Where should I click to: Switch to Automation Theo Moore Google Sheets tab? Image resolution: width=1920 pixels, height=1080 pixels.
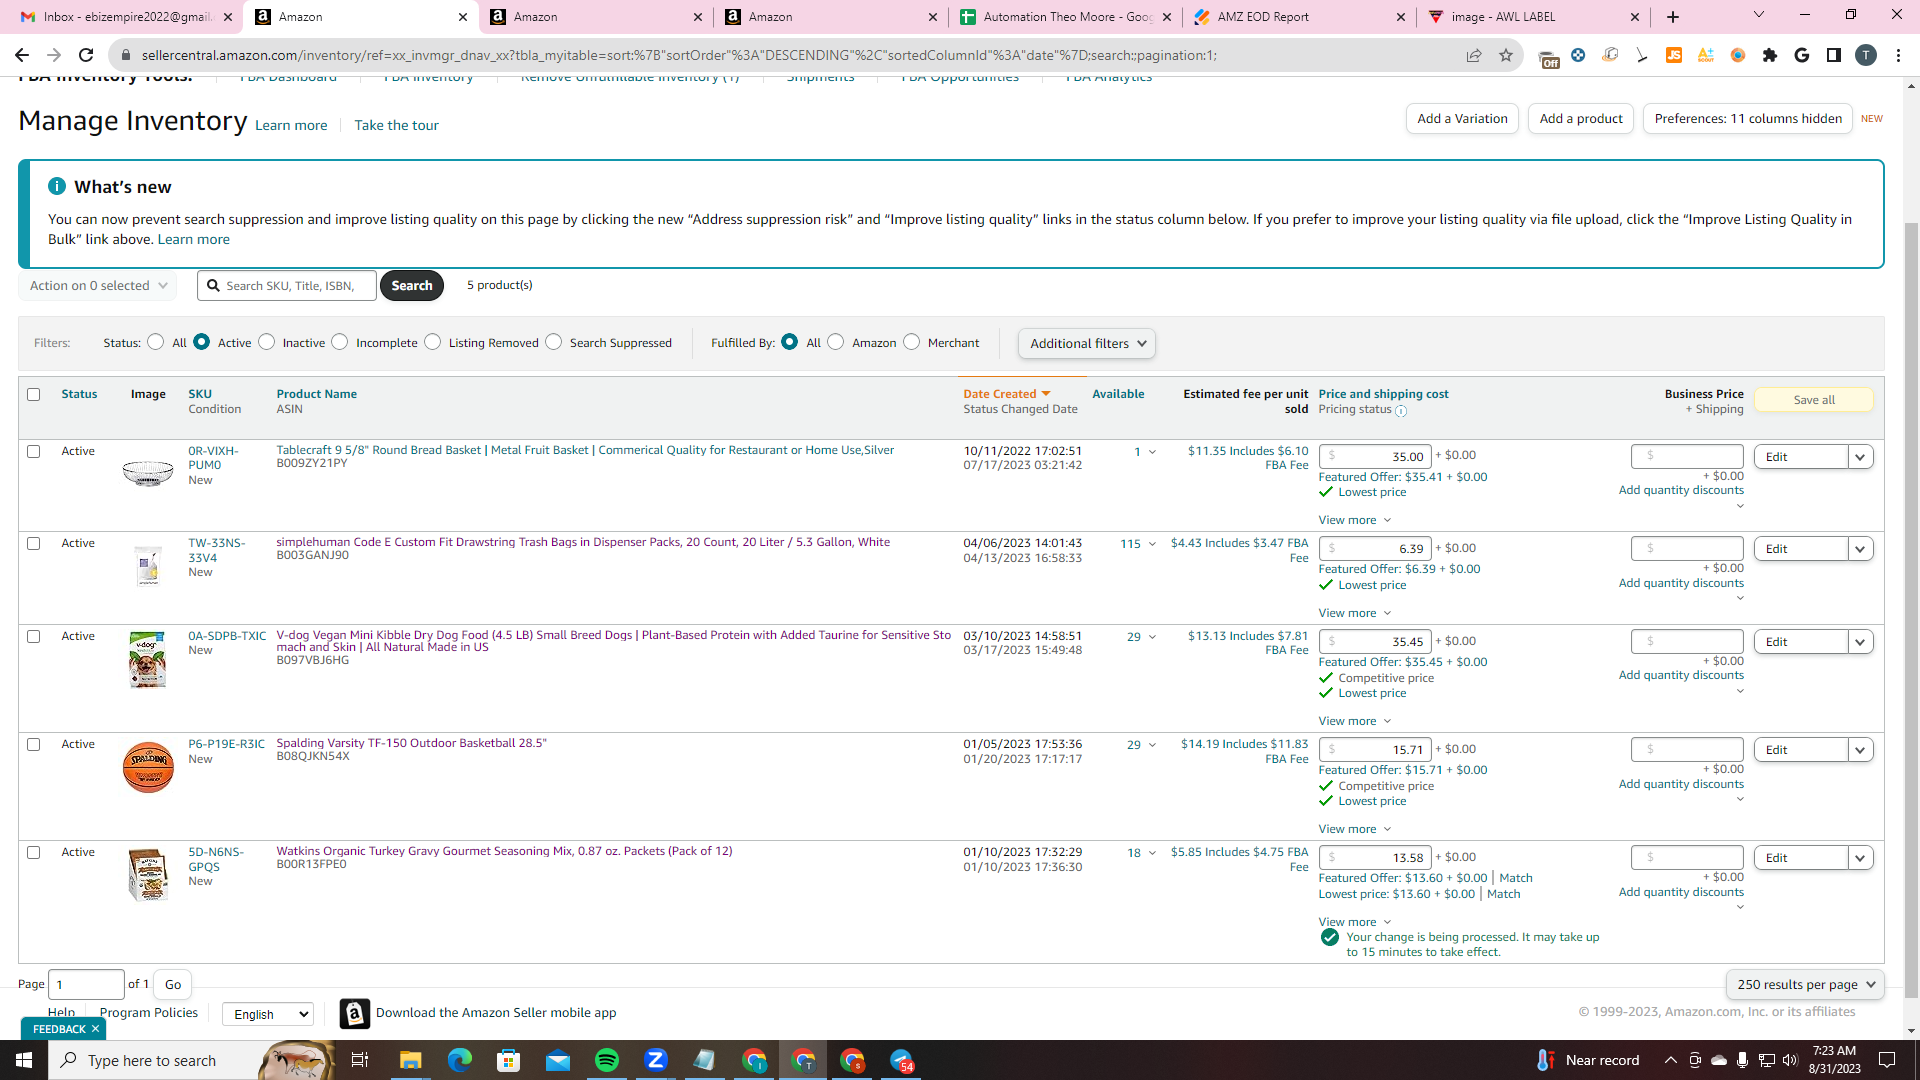pos(1066,17)
